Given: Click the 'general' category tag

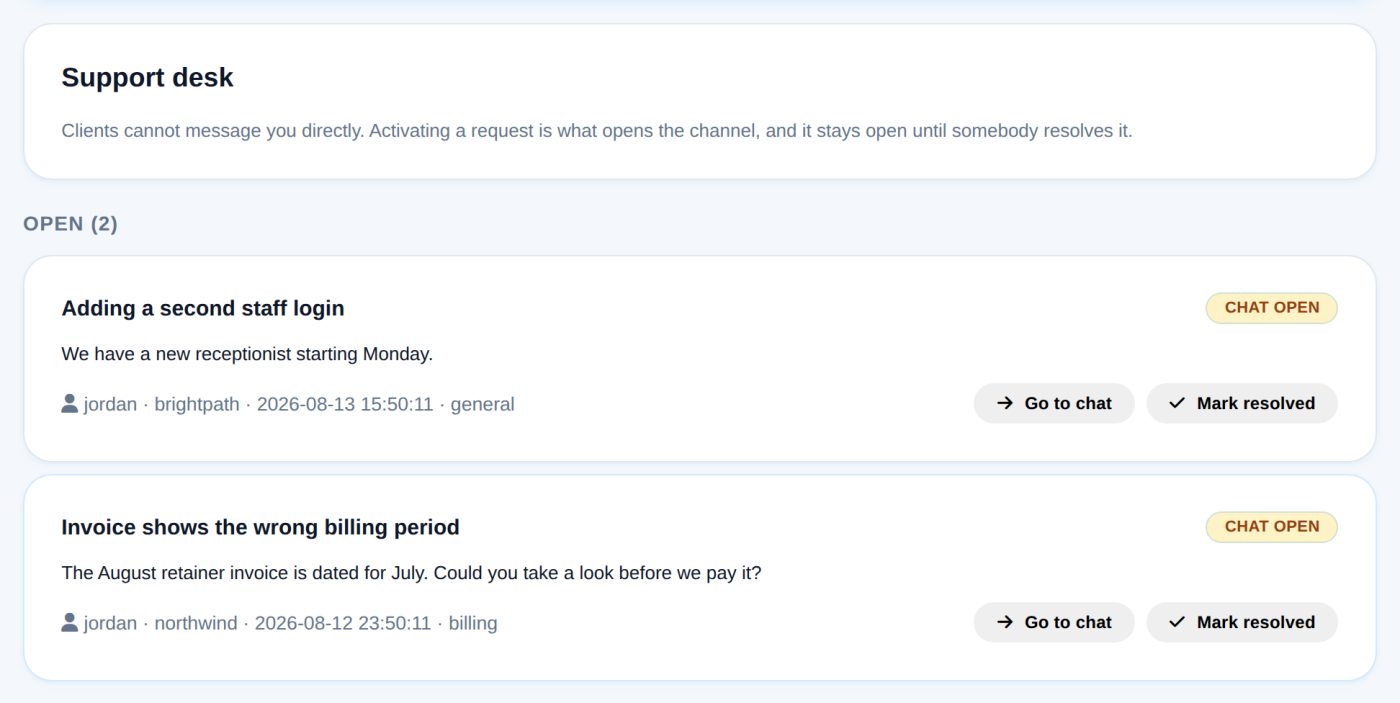Looking at the screenshot, I should [x=483, y=404].
